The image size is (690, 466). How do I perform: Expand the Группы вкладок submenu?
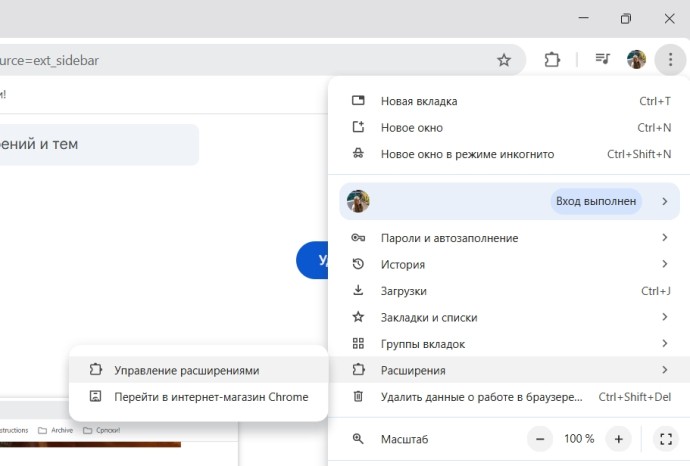pyautogui.click(x=422, y=344)
